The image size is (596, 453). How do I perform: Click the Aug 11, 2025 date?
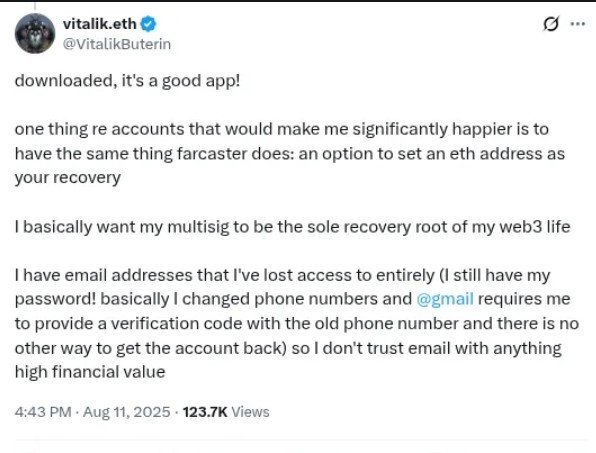pyautogui.click(x=127, y=412)
